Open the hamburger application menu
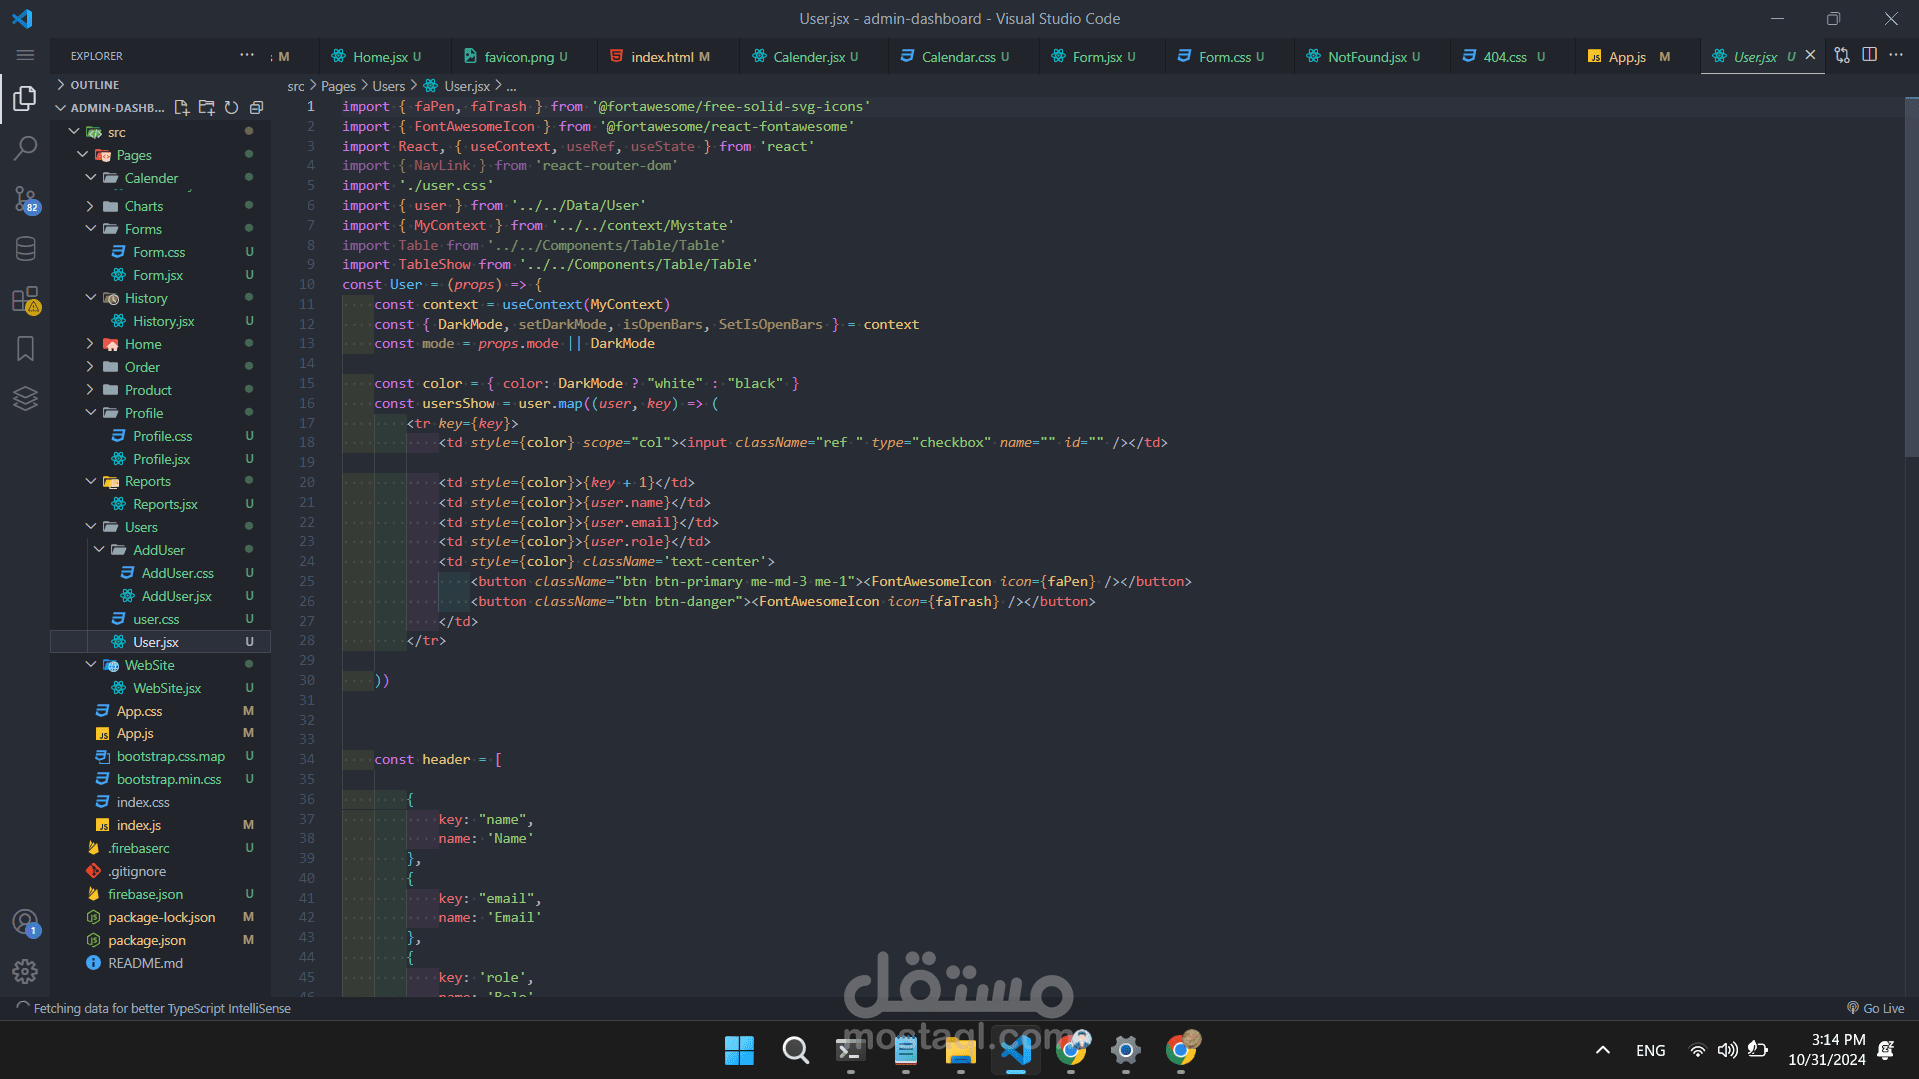Viewport: 1919px width, 1079px height. tap(25, 55)
